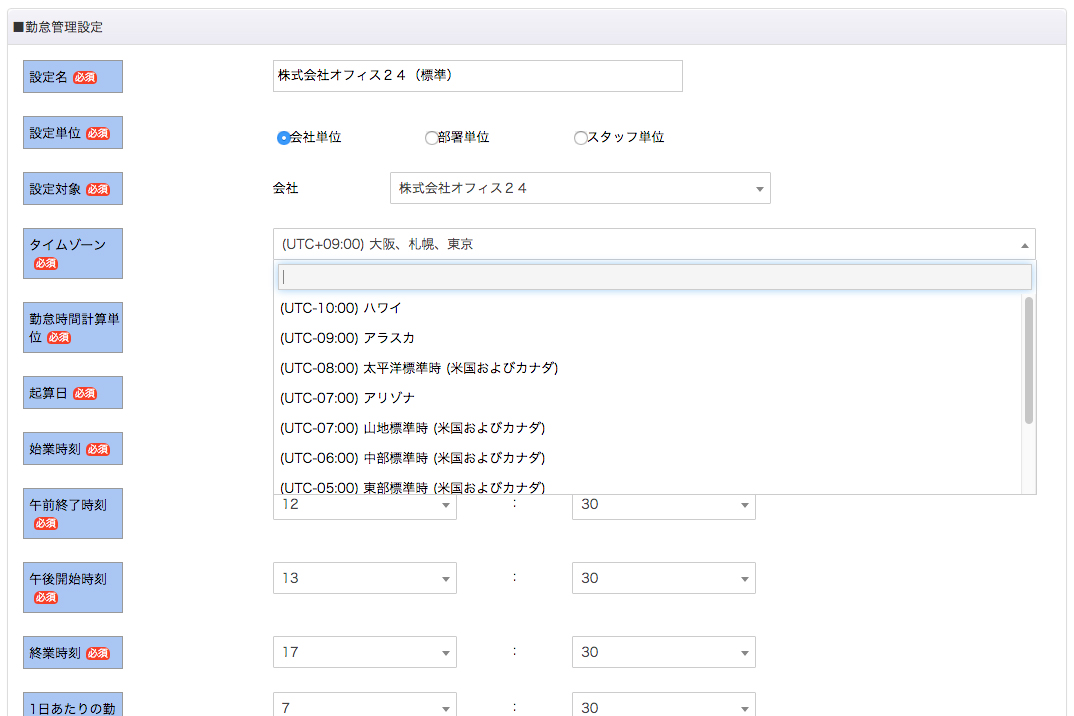Image resolution: width=1074 pixels, height=716 pixels.
Task: Collapse the timezone dropdown list
Action: [1024, 244]
